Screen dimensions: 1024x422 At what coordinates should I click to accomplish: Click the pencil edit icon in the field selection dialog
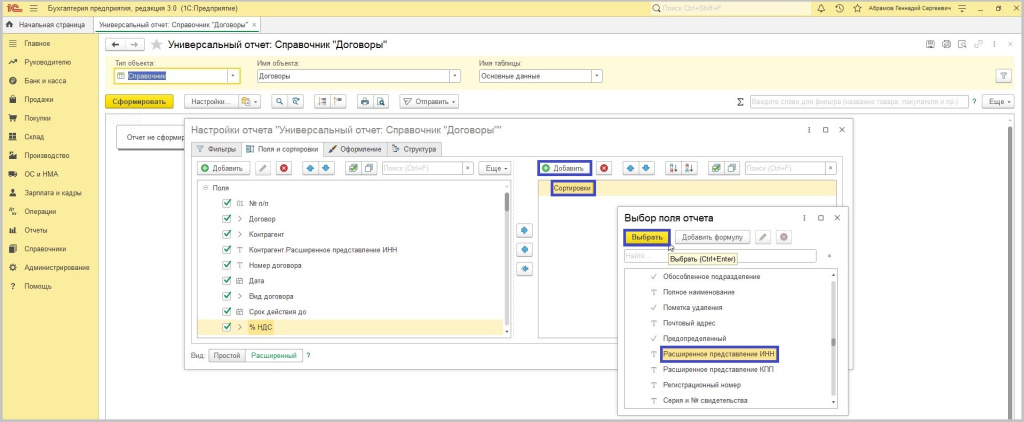point(762,237)
